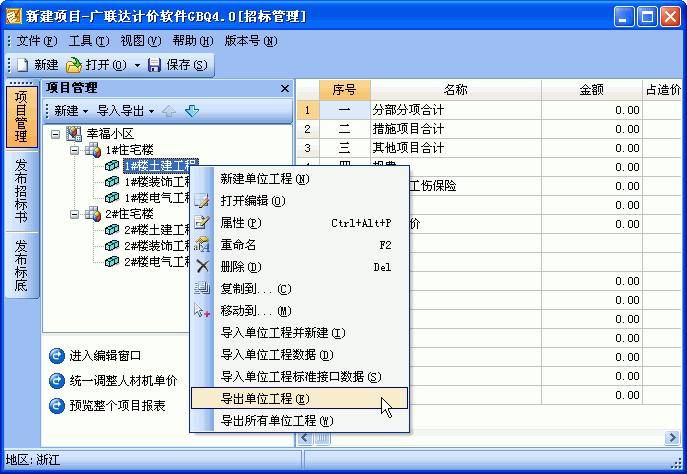Click the 保存 floppy disk icon
The width and height of the screenshot is (687, 474).
point(154,65)
